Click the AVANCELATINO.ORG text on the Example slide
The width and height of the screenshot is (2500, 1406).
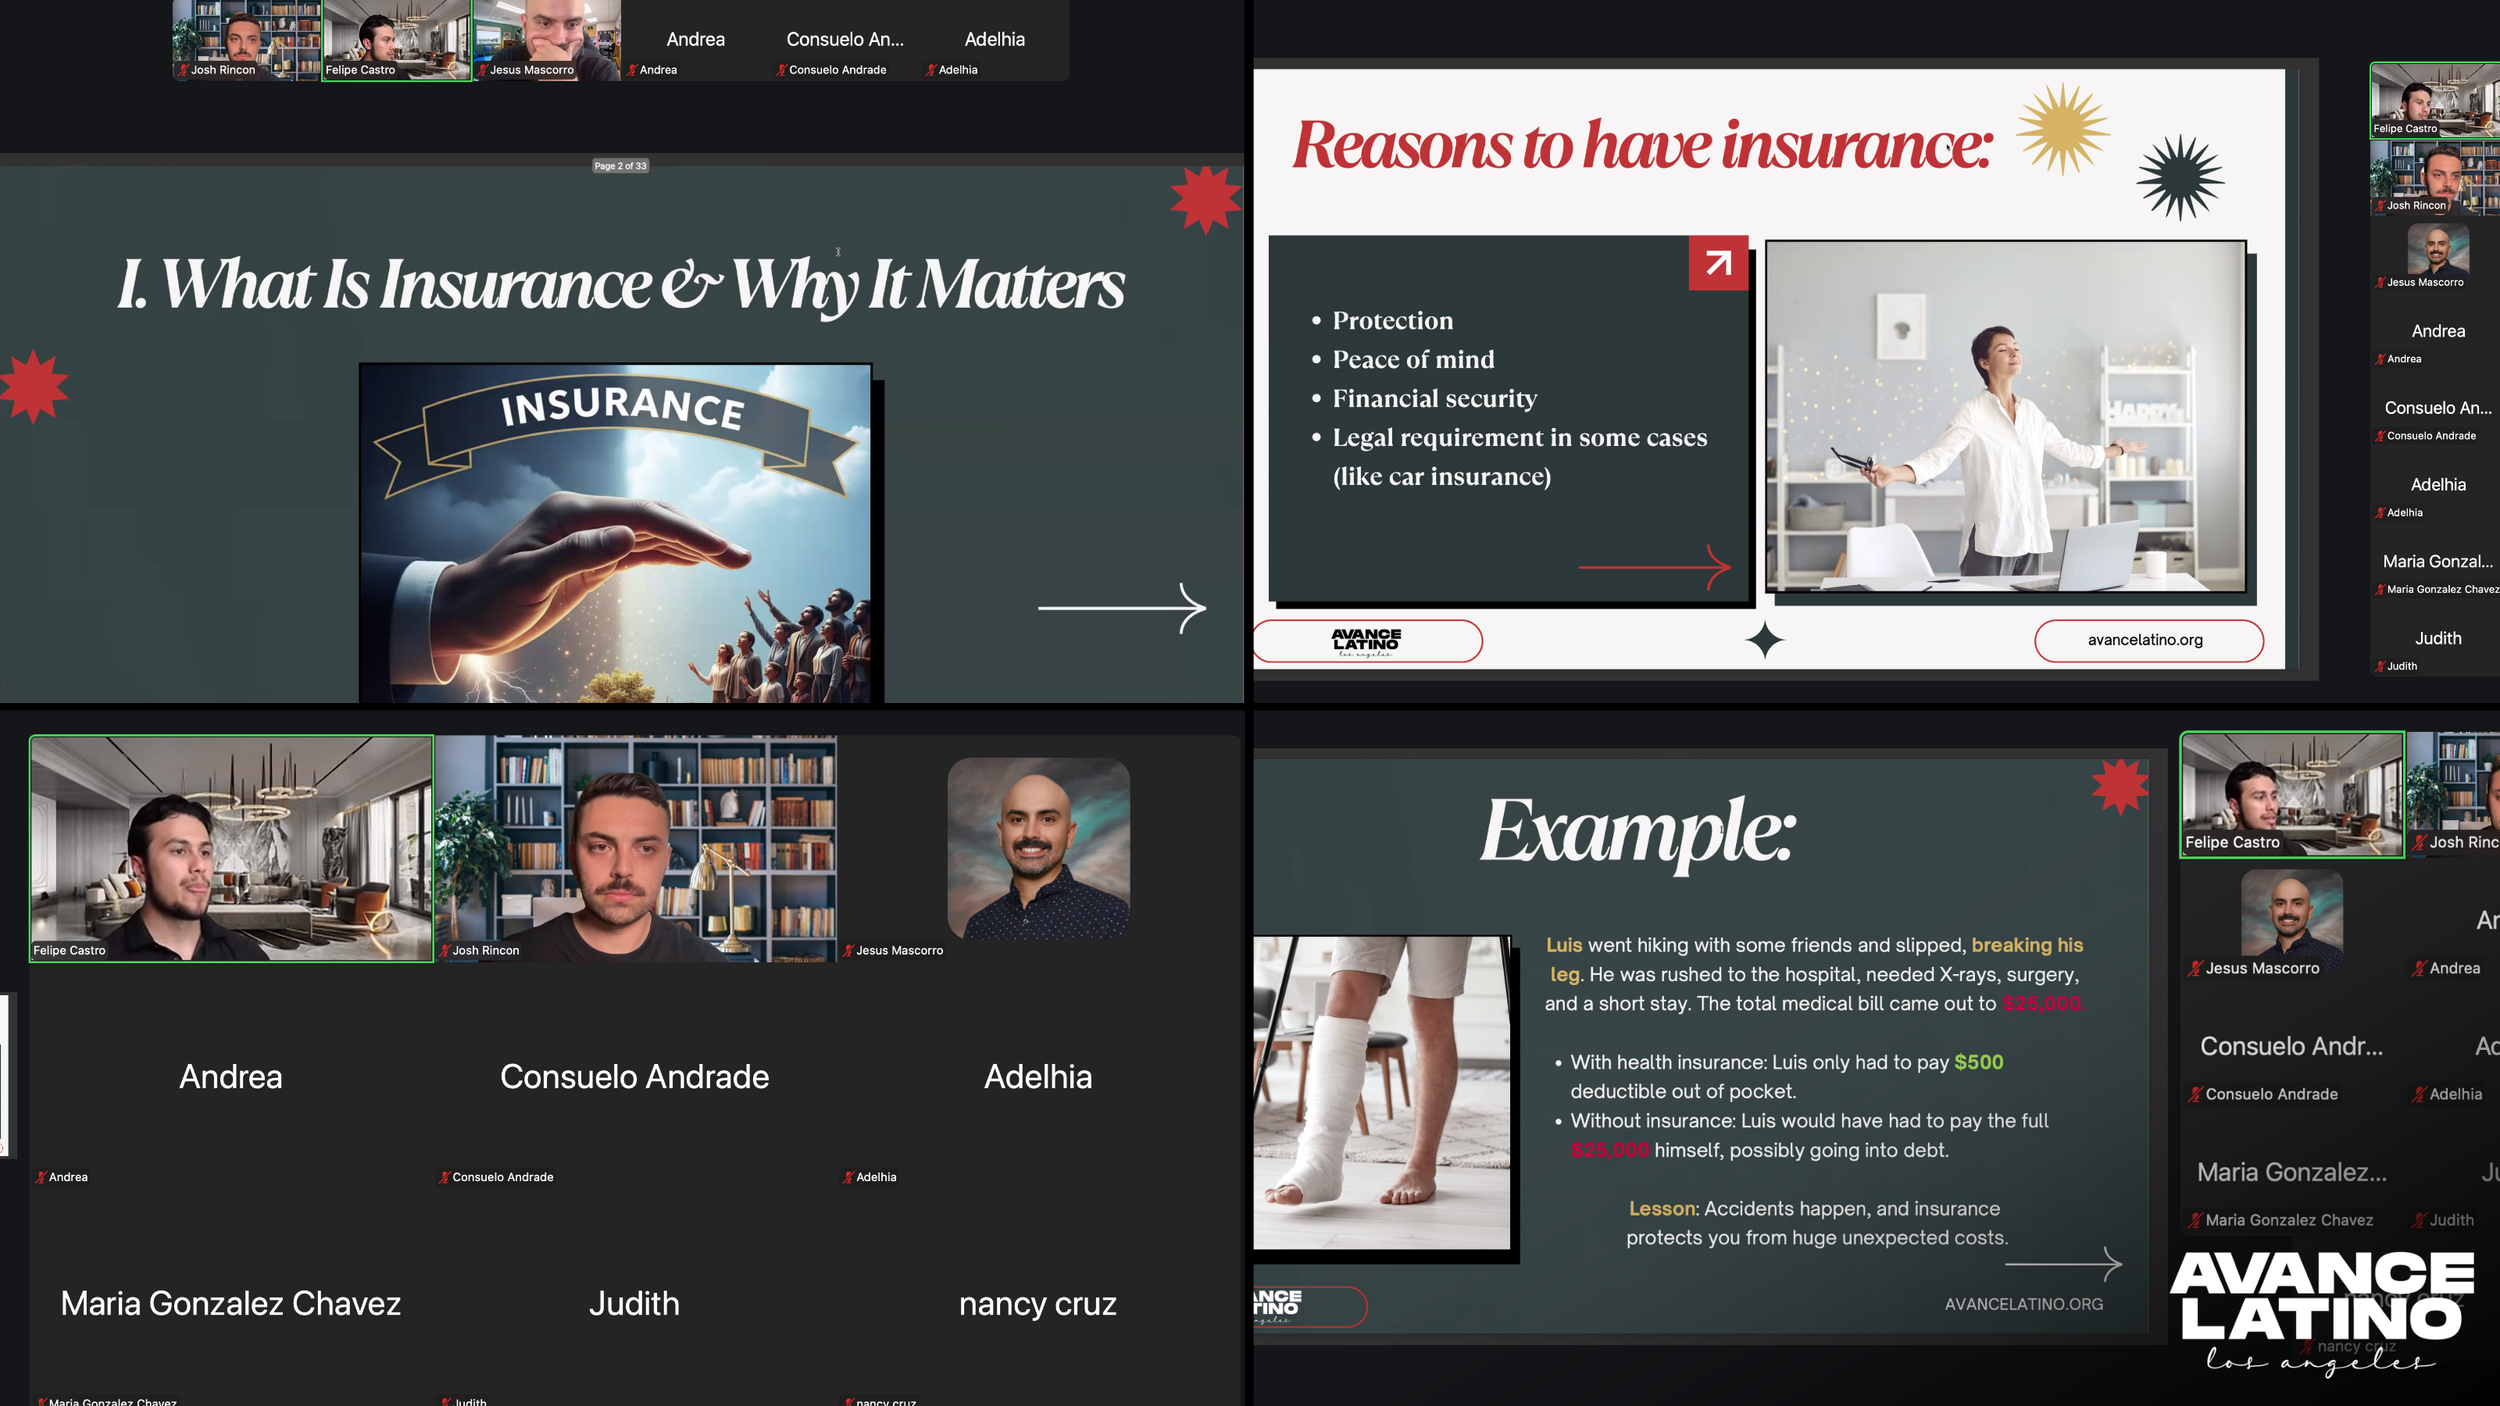click(x=2023, y=1304)
